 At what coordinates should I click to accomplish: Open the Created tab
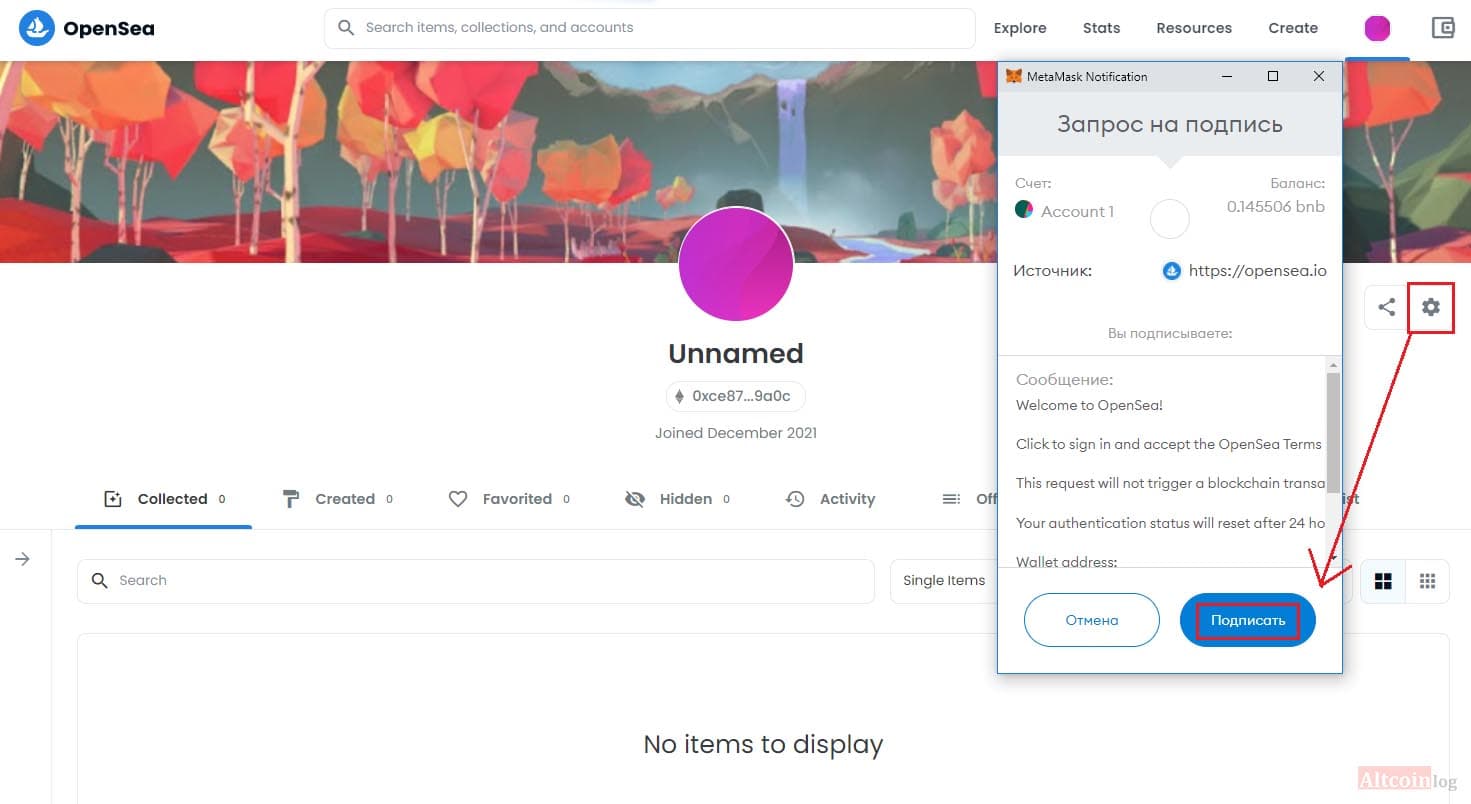[x=337, y=499]
